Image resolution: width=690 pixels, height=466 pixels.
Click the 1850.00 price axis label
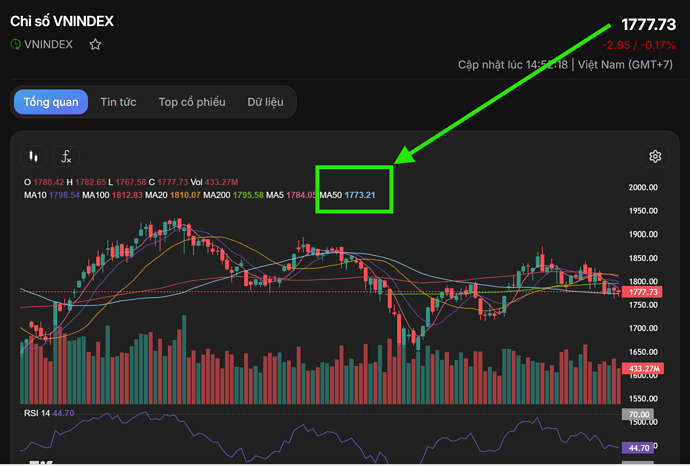pos(643,258)
